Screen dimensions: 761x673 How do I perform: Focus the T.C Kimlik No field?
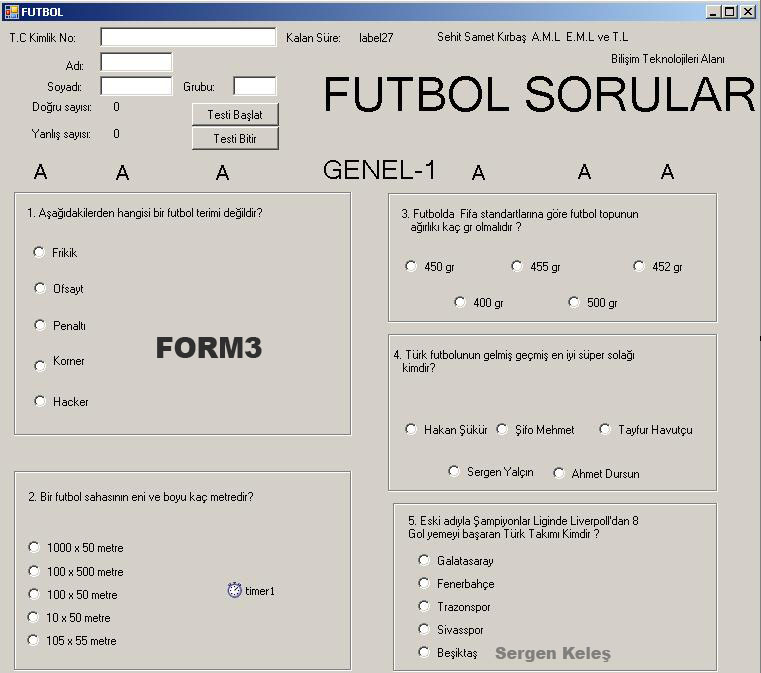(x=188, y=37)
